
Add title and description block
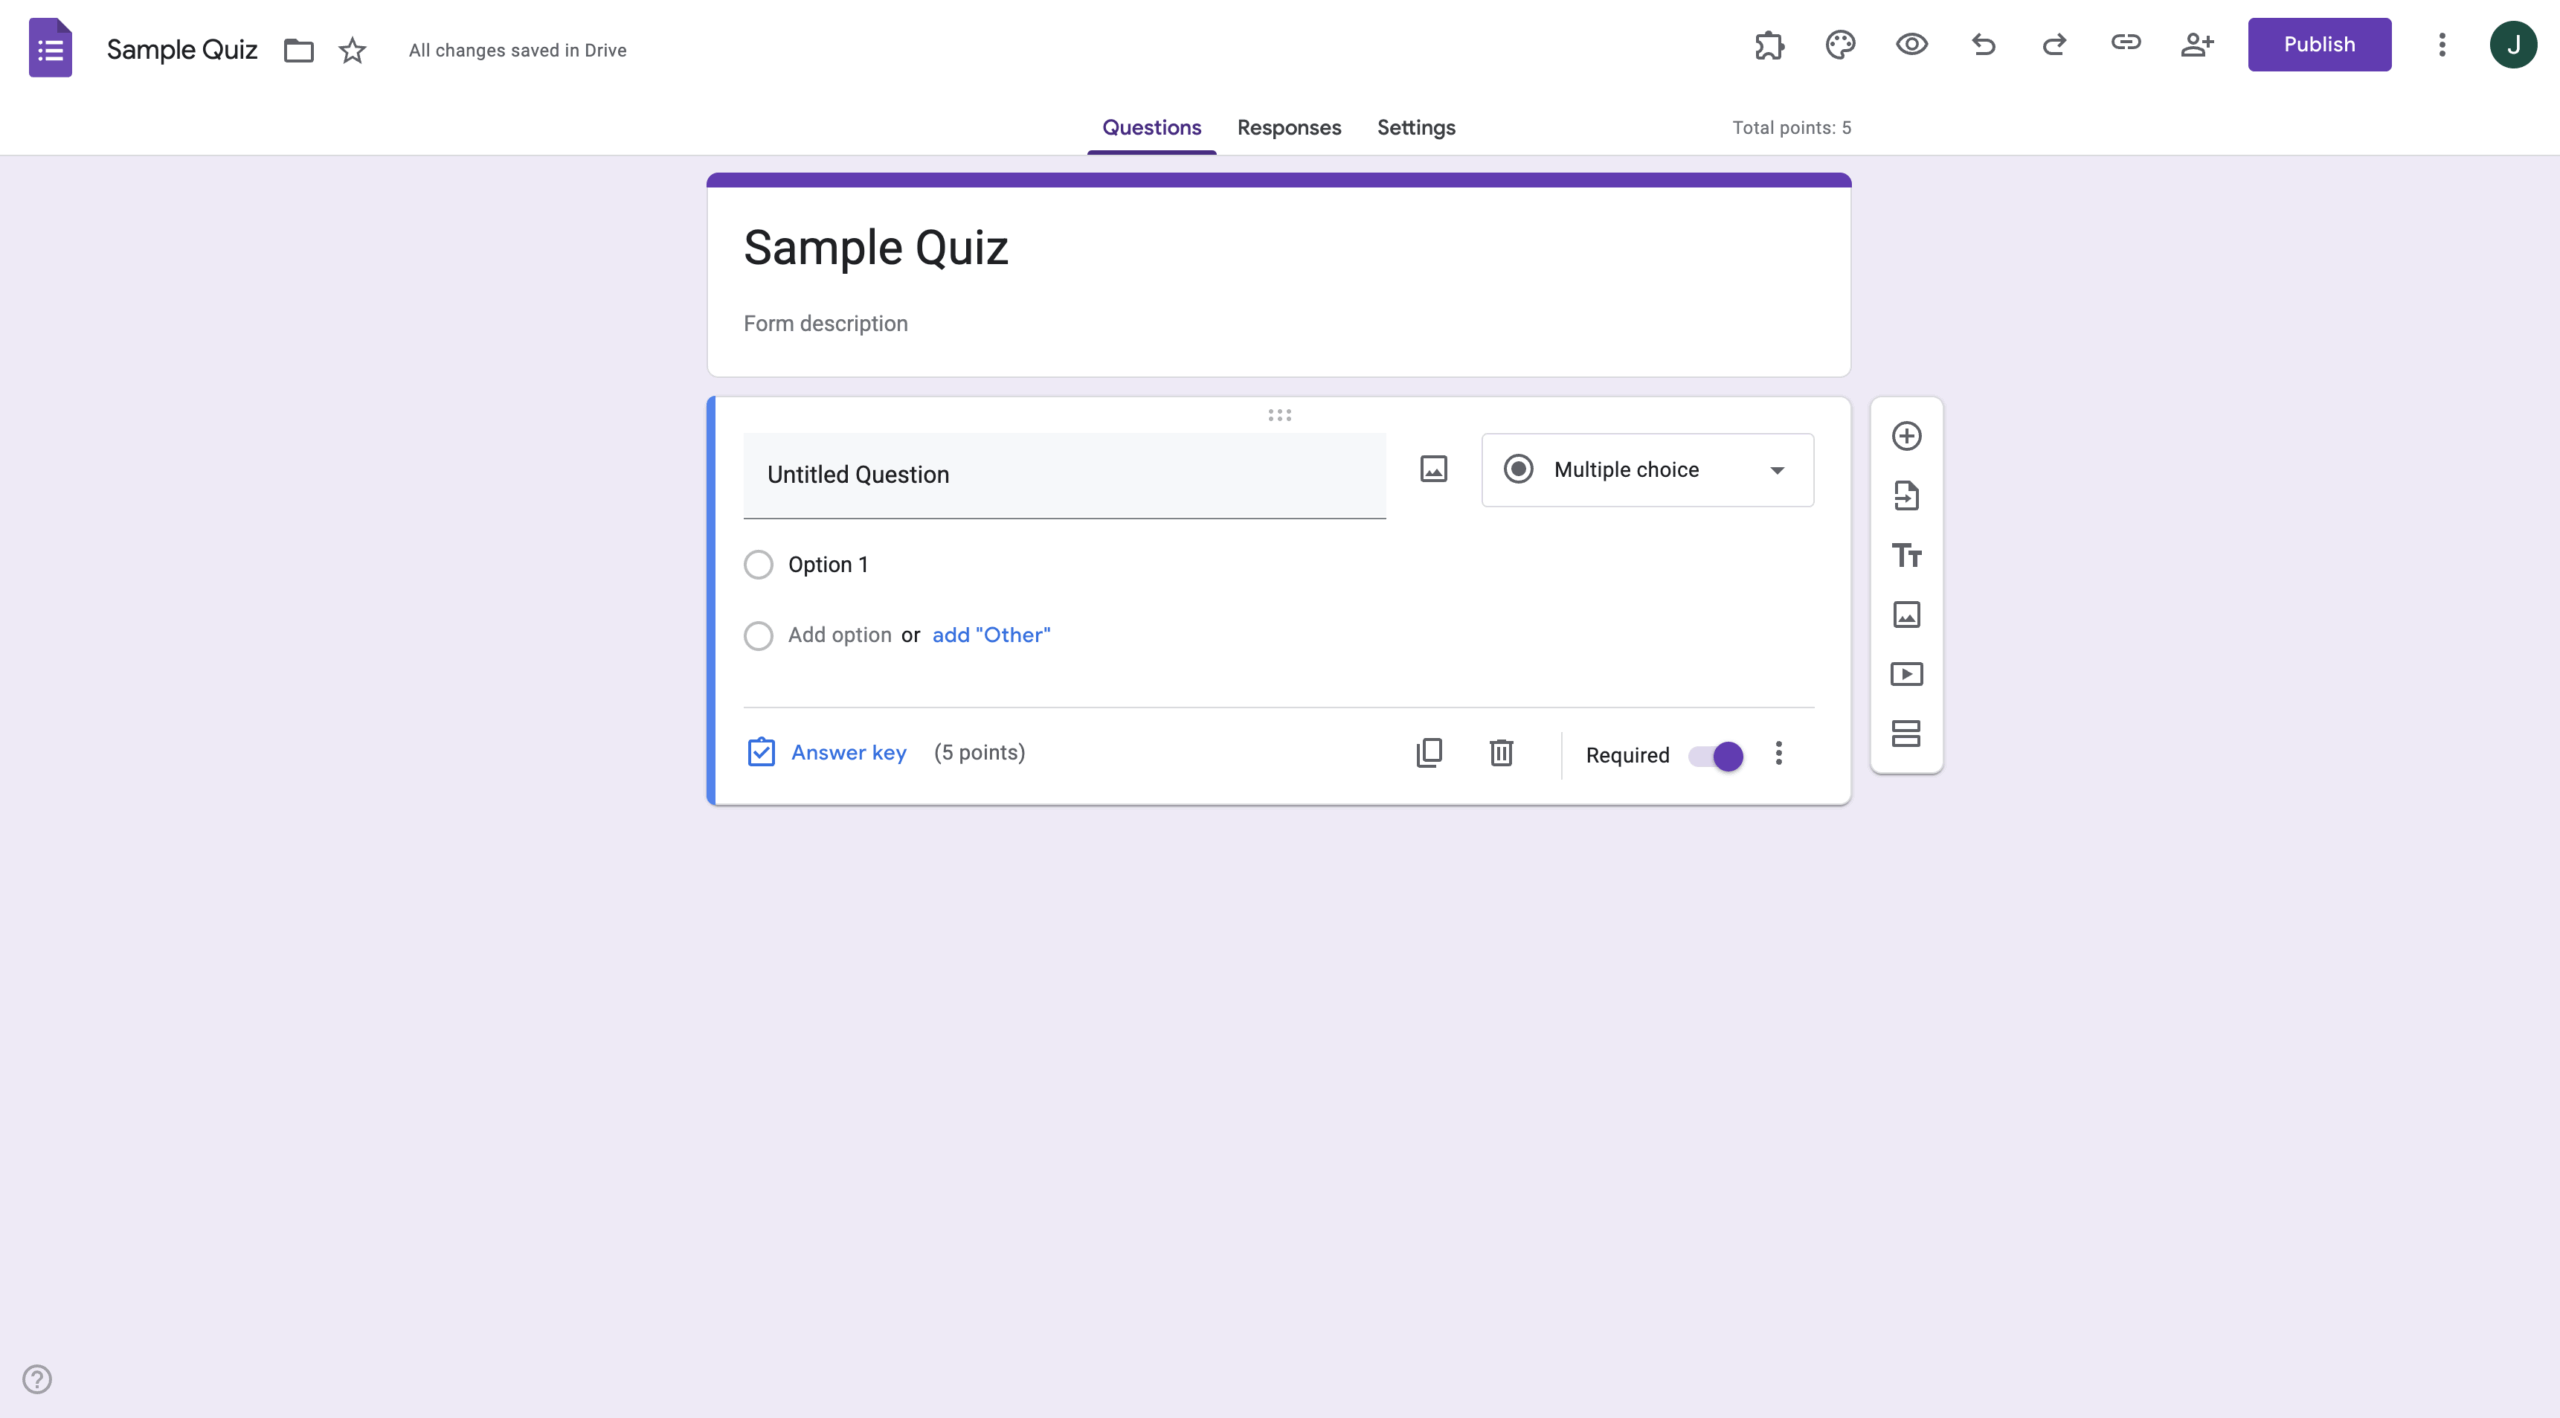pos(1906,555)
